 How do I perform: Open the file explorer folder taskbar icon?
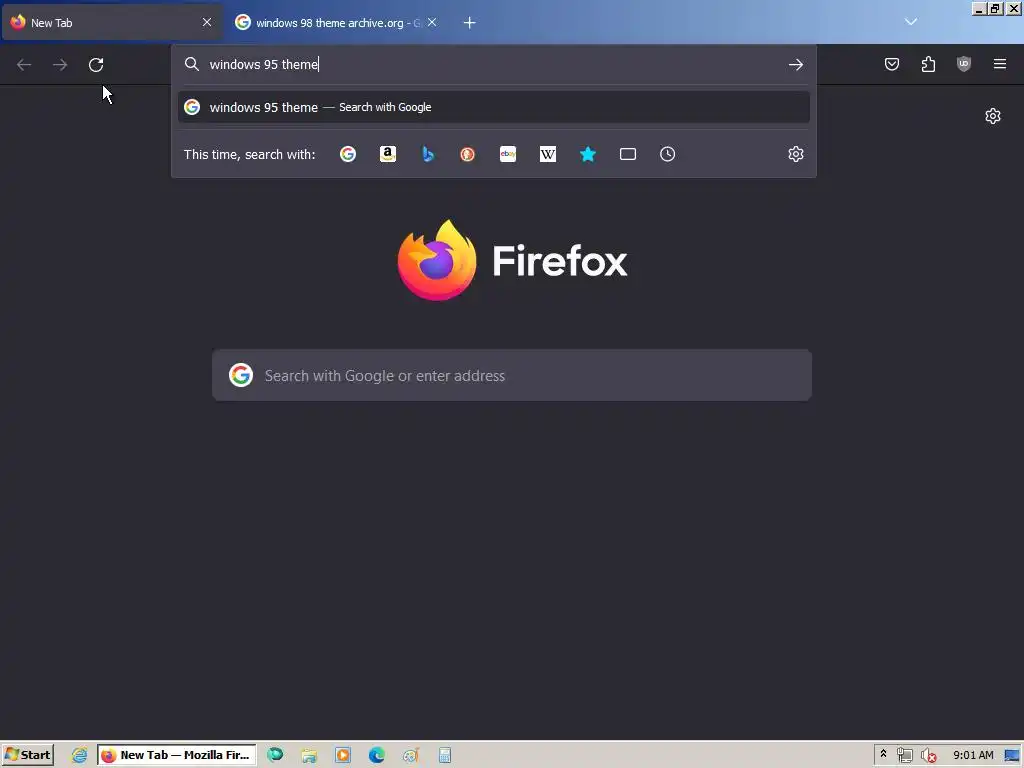tap(309, 756)
